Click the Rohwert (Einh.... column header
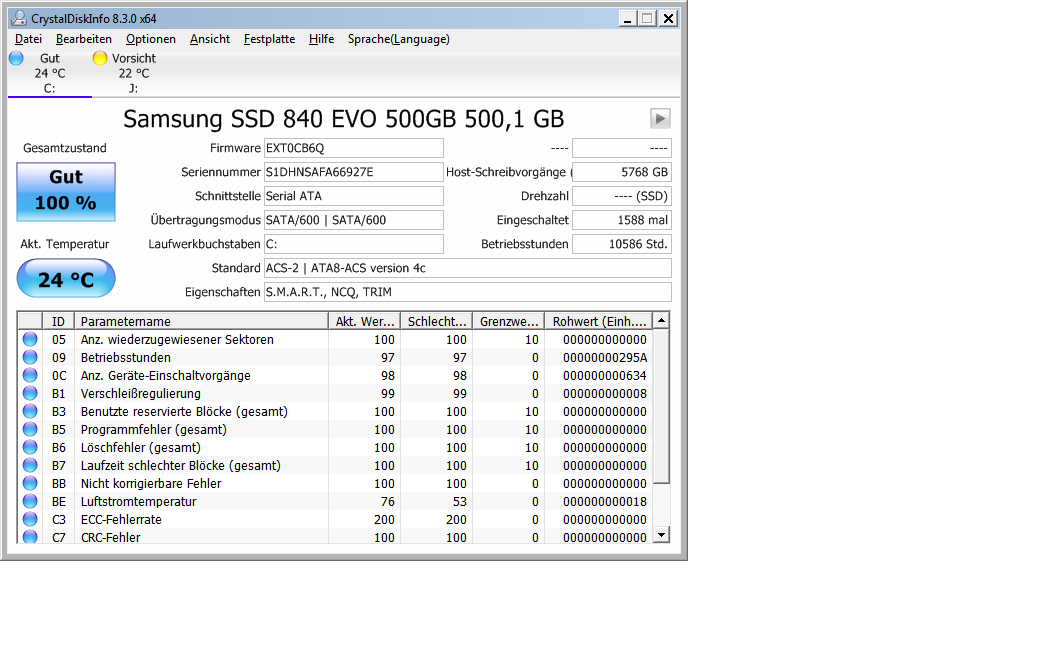Viewport: 1051px width, 659px height. click(x=599, y=321)
